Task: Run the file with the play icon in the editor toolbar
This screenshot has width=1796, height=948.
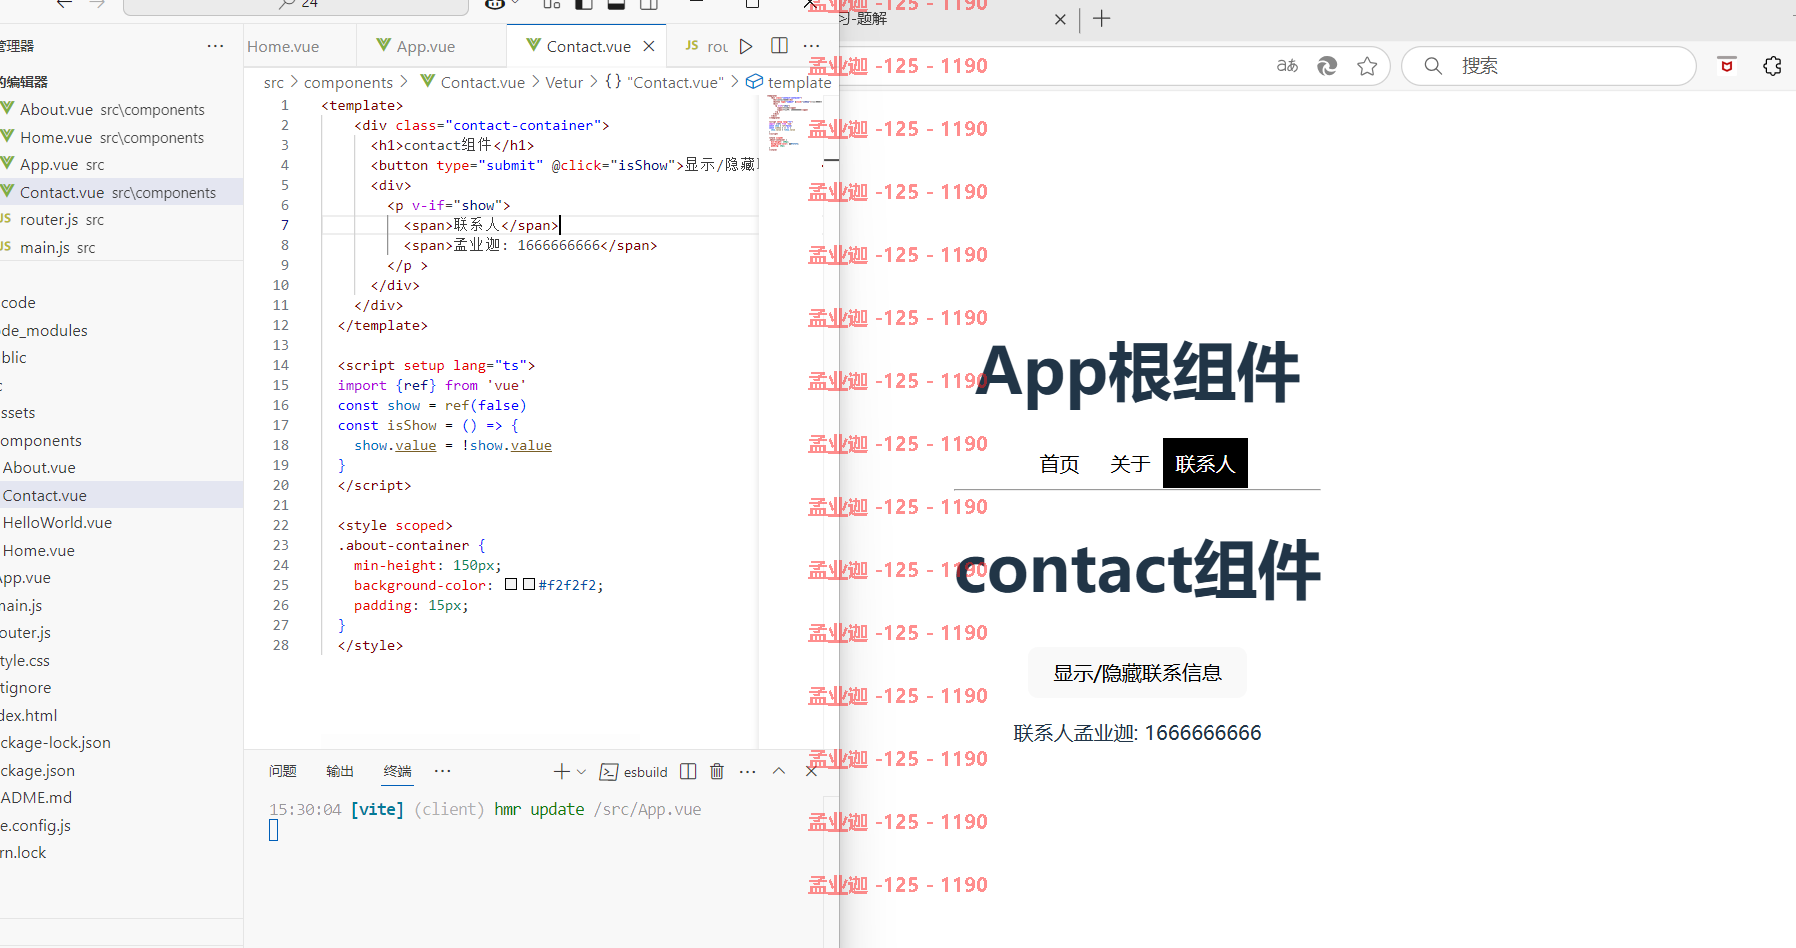Action: click(746, 46)
